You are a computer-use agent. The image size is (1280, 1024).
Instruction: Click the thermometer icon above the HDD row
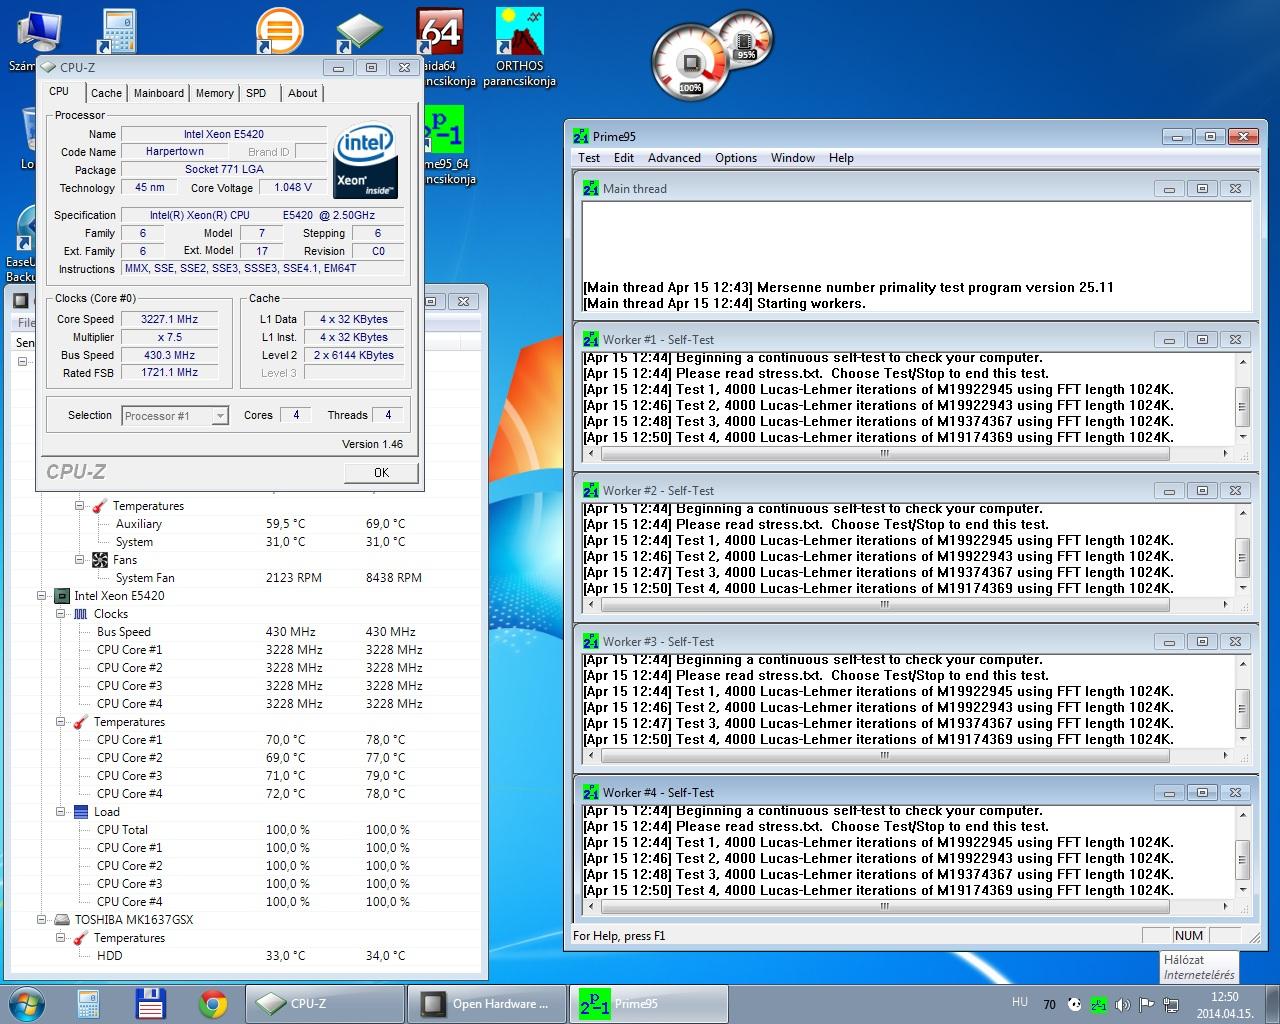click(81, 938)
